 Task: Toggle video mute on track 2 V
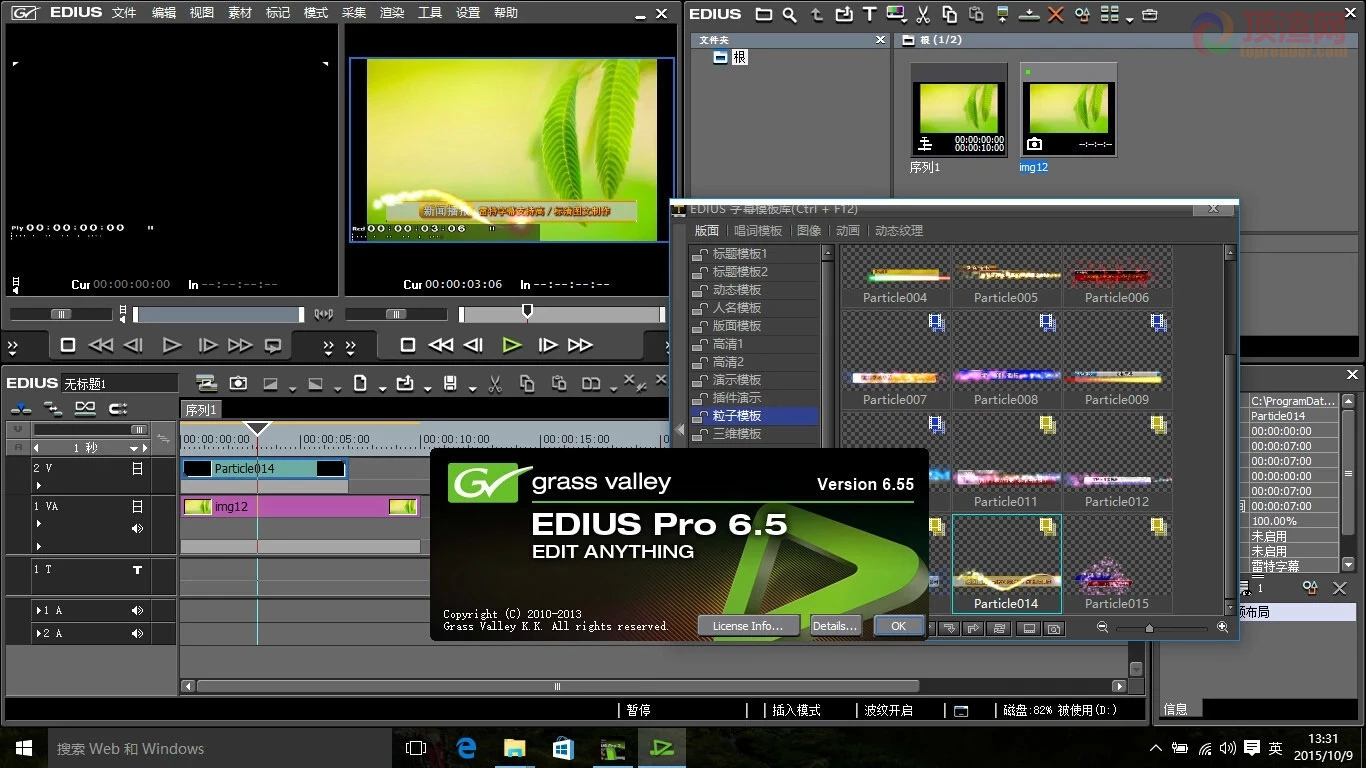138,468
